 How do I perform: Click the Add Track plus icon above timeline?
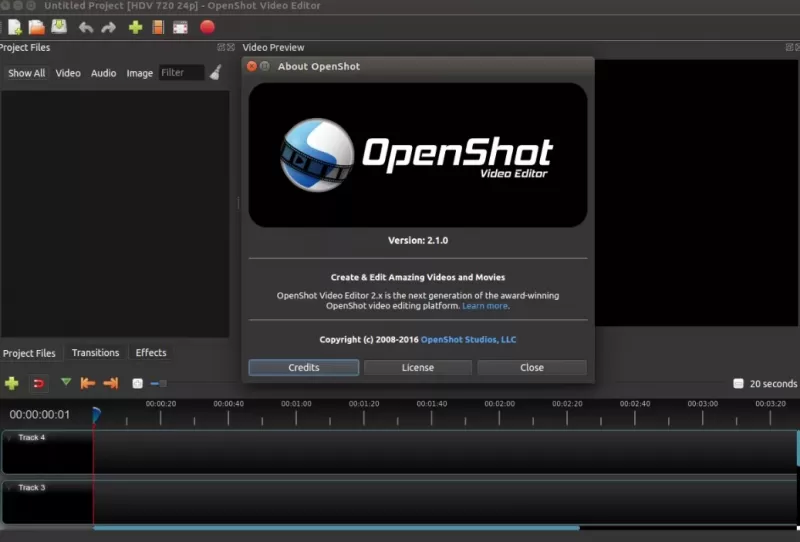pos(12,383)
